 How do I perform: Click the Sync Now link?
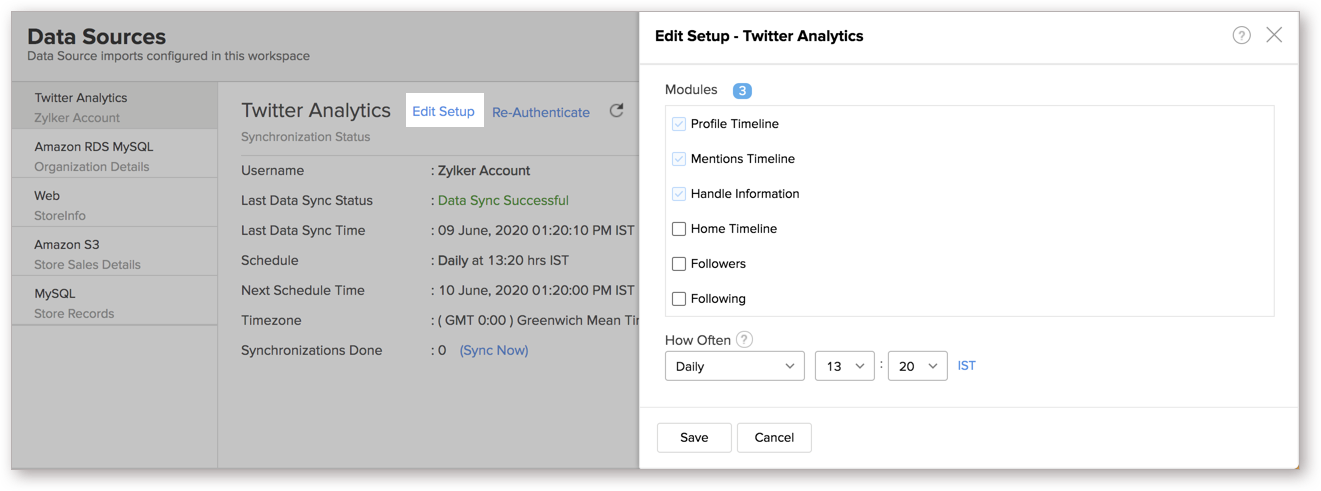tap(494, 350)
